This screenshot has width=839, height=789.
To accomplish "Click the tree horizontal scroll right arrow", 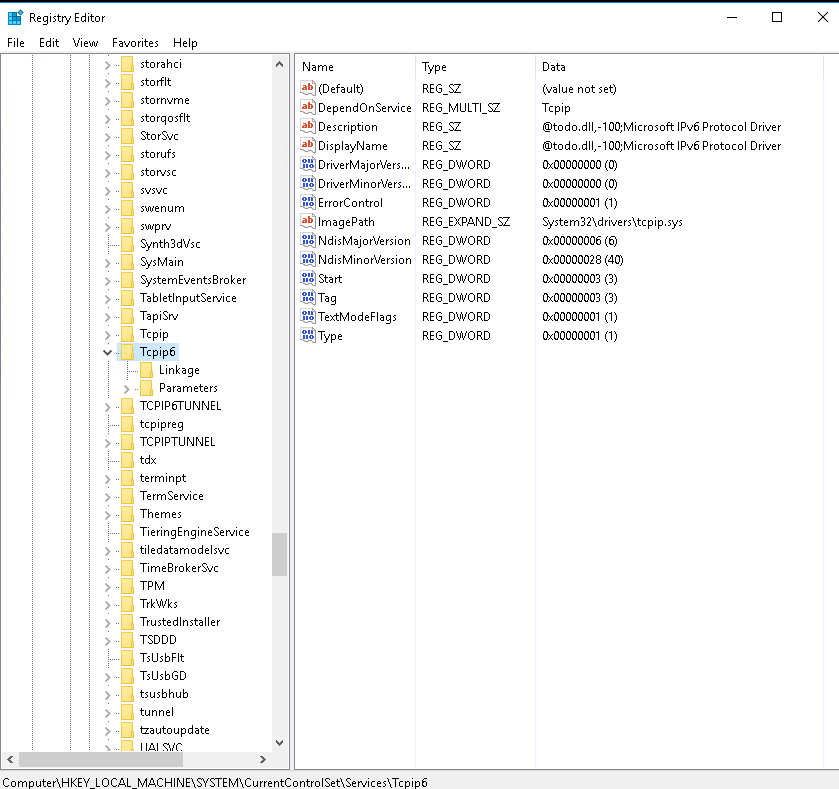I will 263,760.
